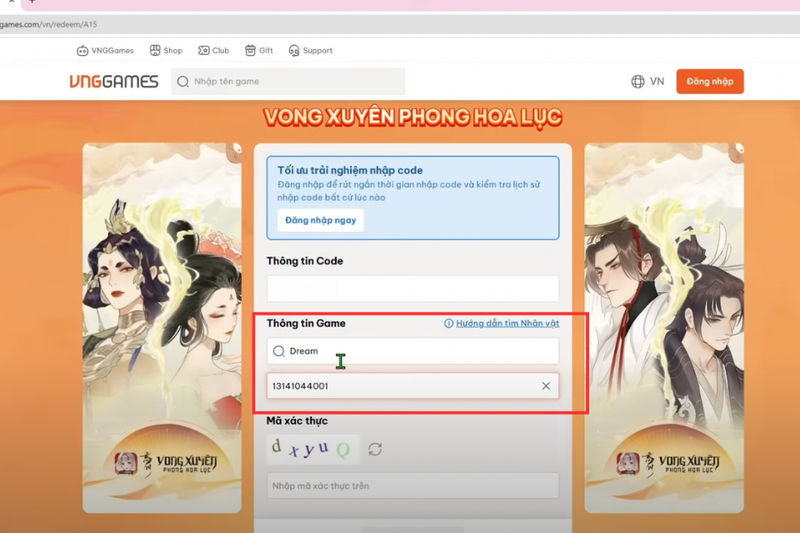The image size is (800, 533).
Task: Click the browser address bar URL
Action: point(48,24)
